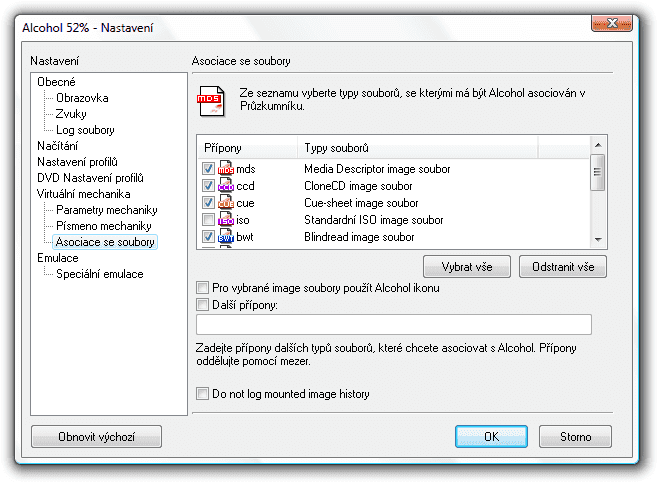Image resolution: width=658 pixels, height=483 pixels.
Task: Click the file list scroll up arrow
Action: pos(598,145)
